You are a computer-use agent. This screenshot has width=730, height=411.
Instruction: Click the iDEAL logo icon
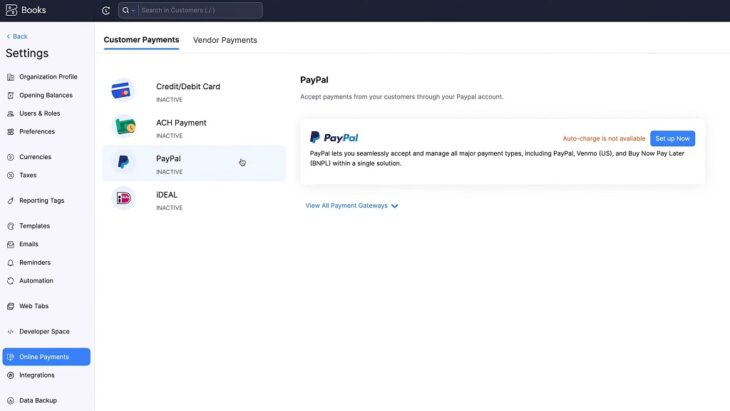123,198
